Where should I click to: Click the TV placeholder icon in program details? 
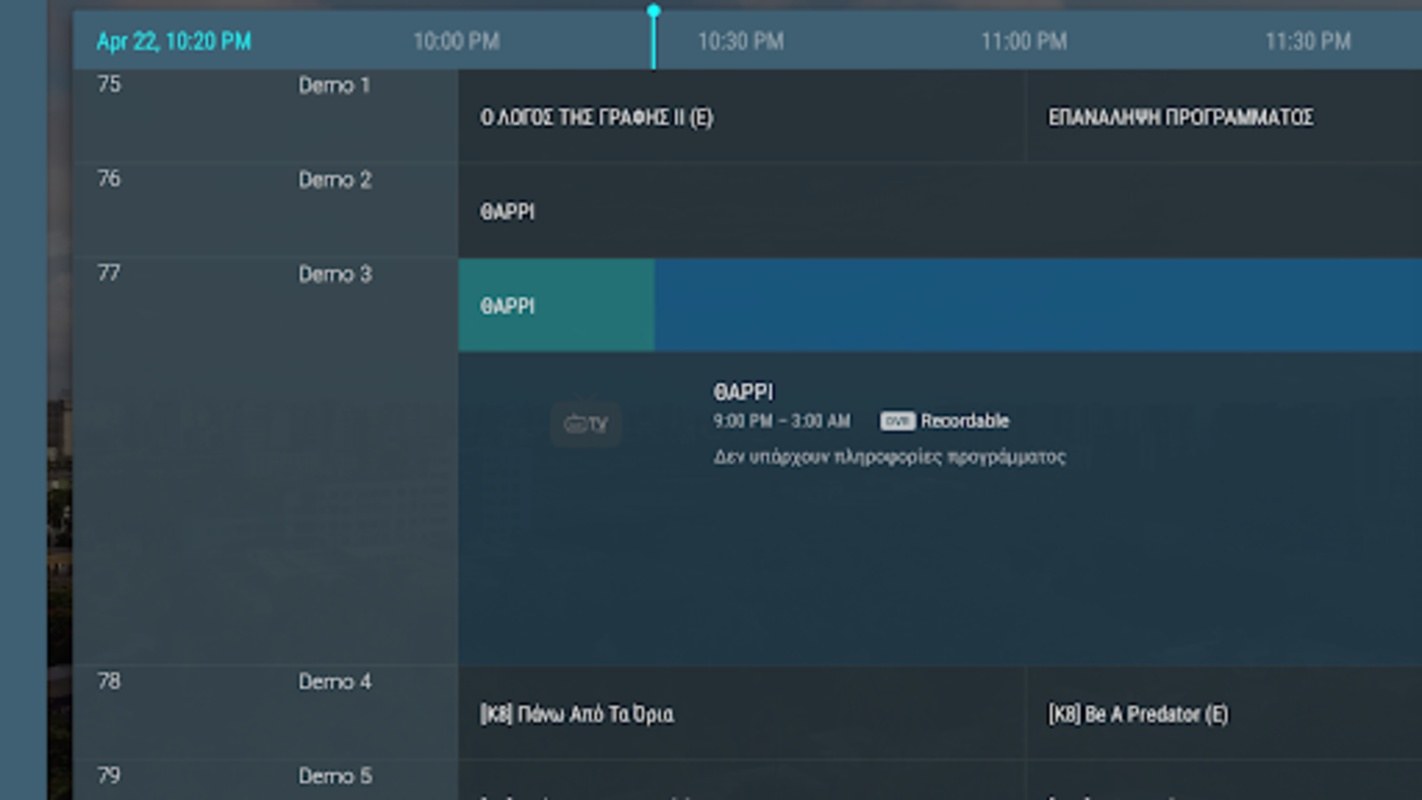point(586,424)
